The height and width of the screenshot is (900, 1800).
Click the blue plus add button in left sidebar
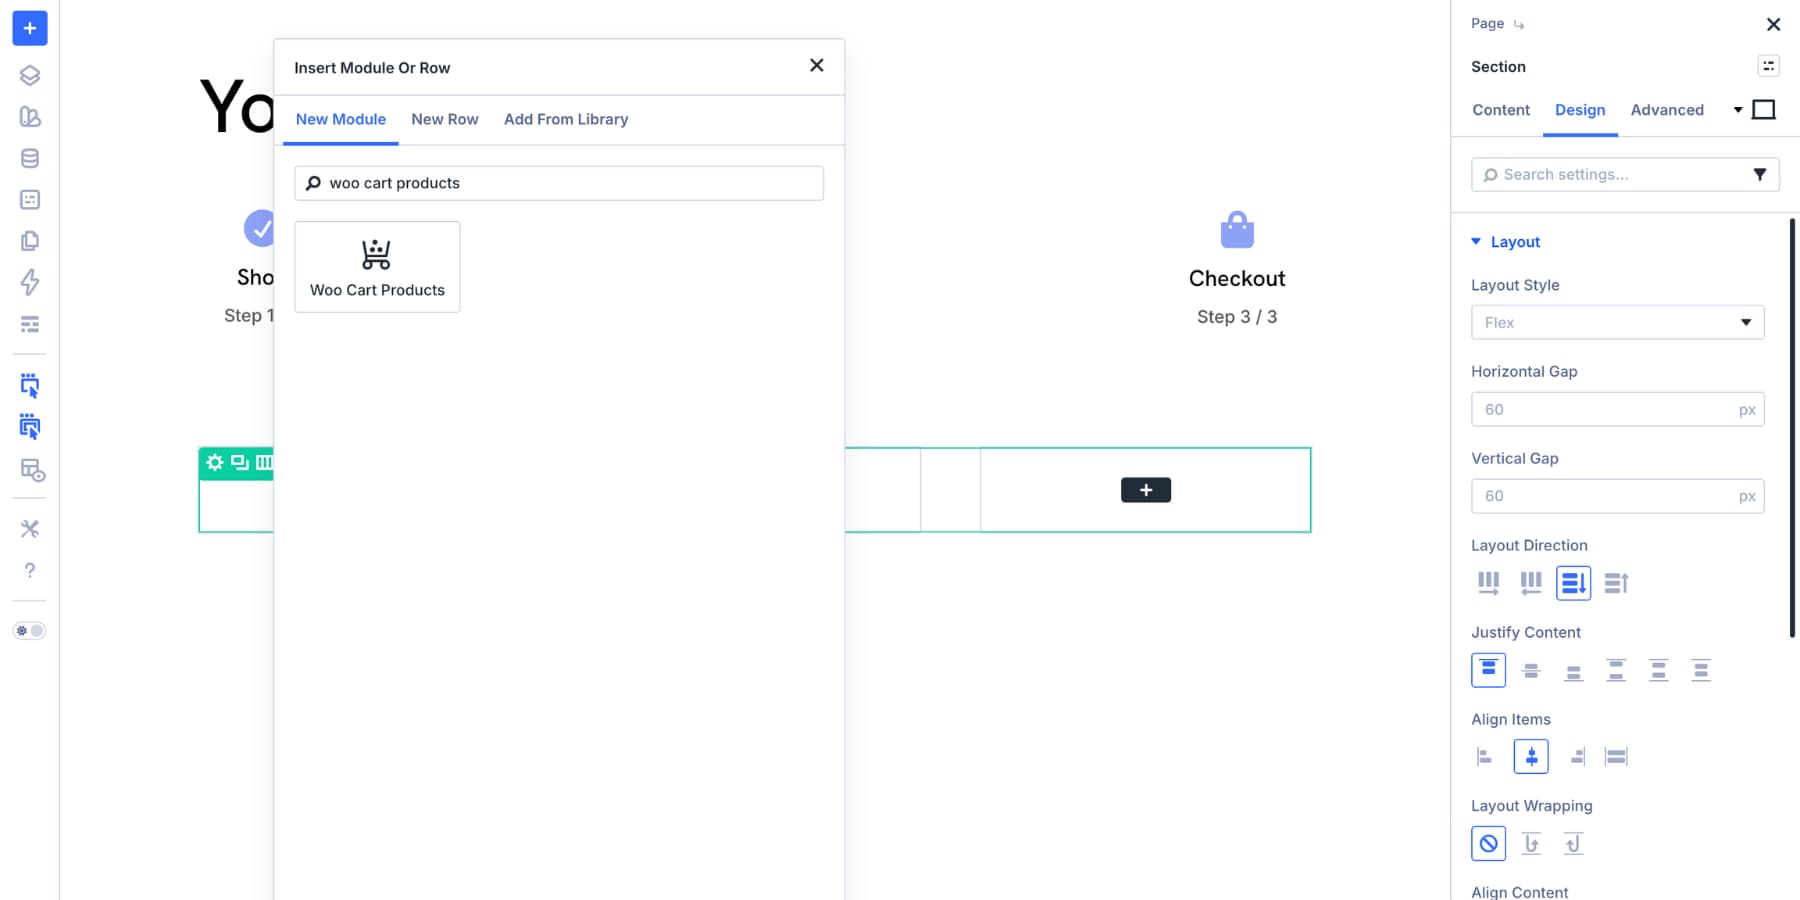tap(30, 28)
